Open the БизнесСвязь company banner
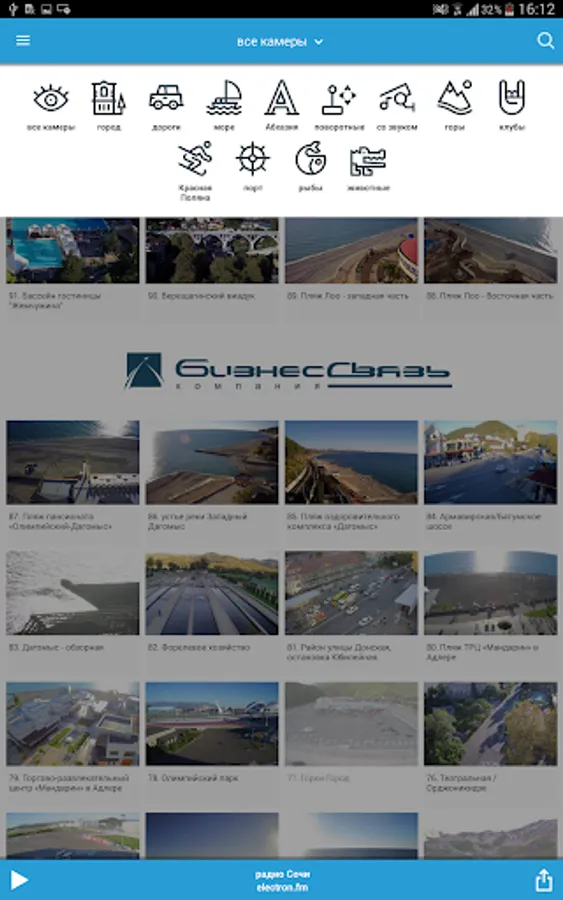The width and height of the screenshot is (563, 900). click(x=288, y=371)
